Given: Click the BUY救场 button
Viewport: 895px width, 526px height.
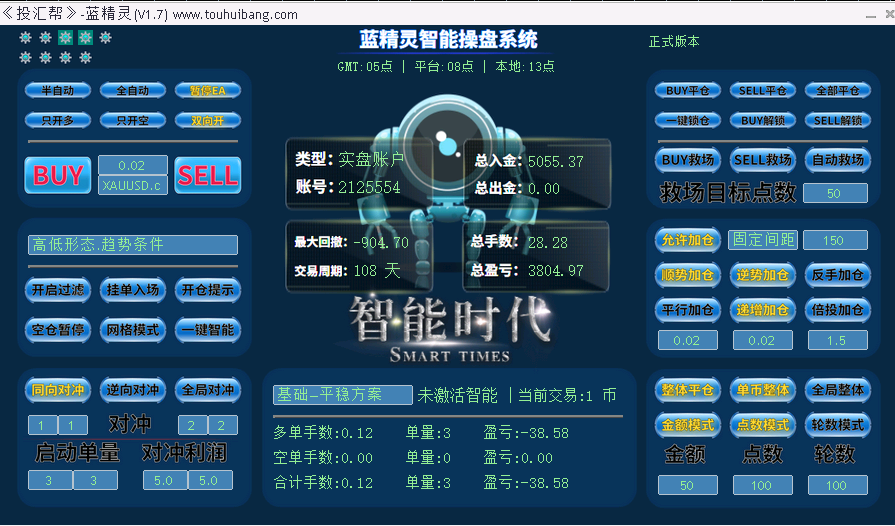Looking at the screenshot, I should tap(688, 160).
